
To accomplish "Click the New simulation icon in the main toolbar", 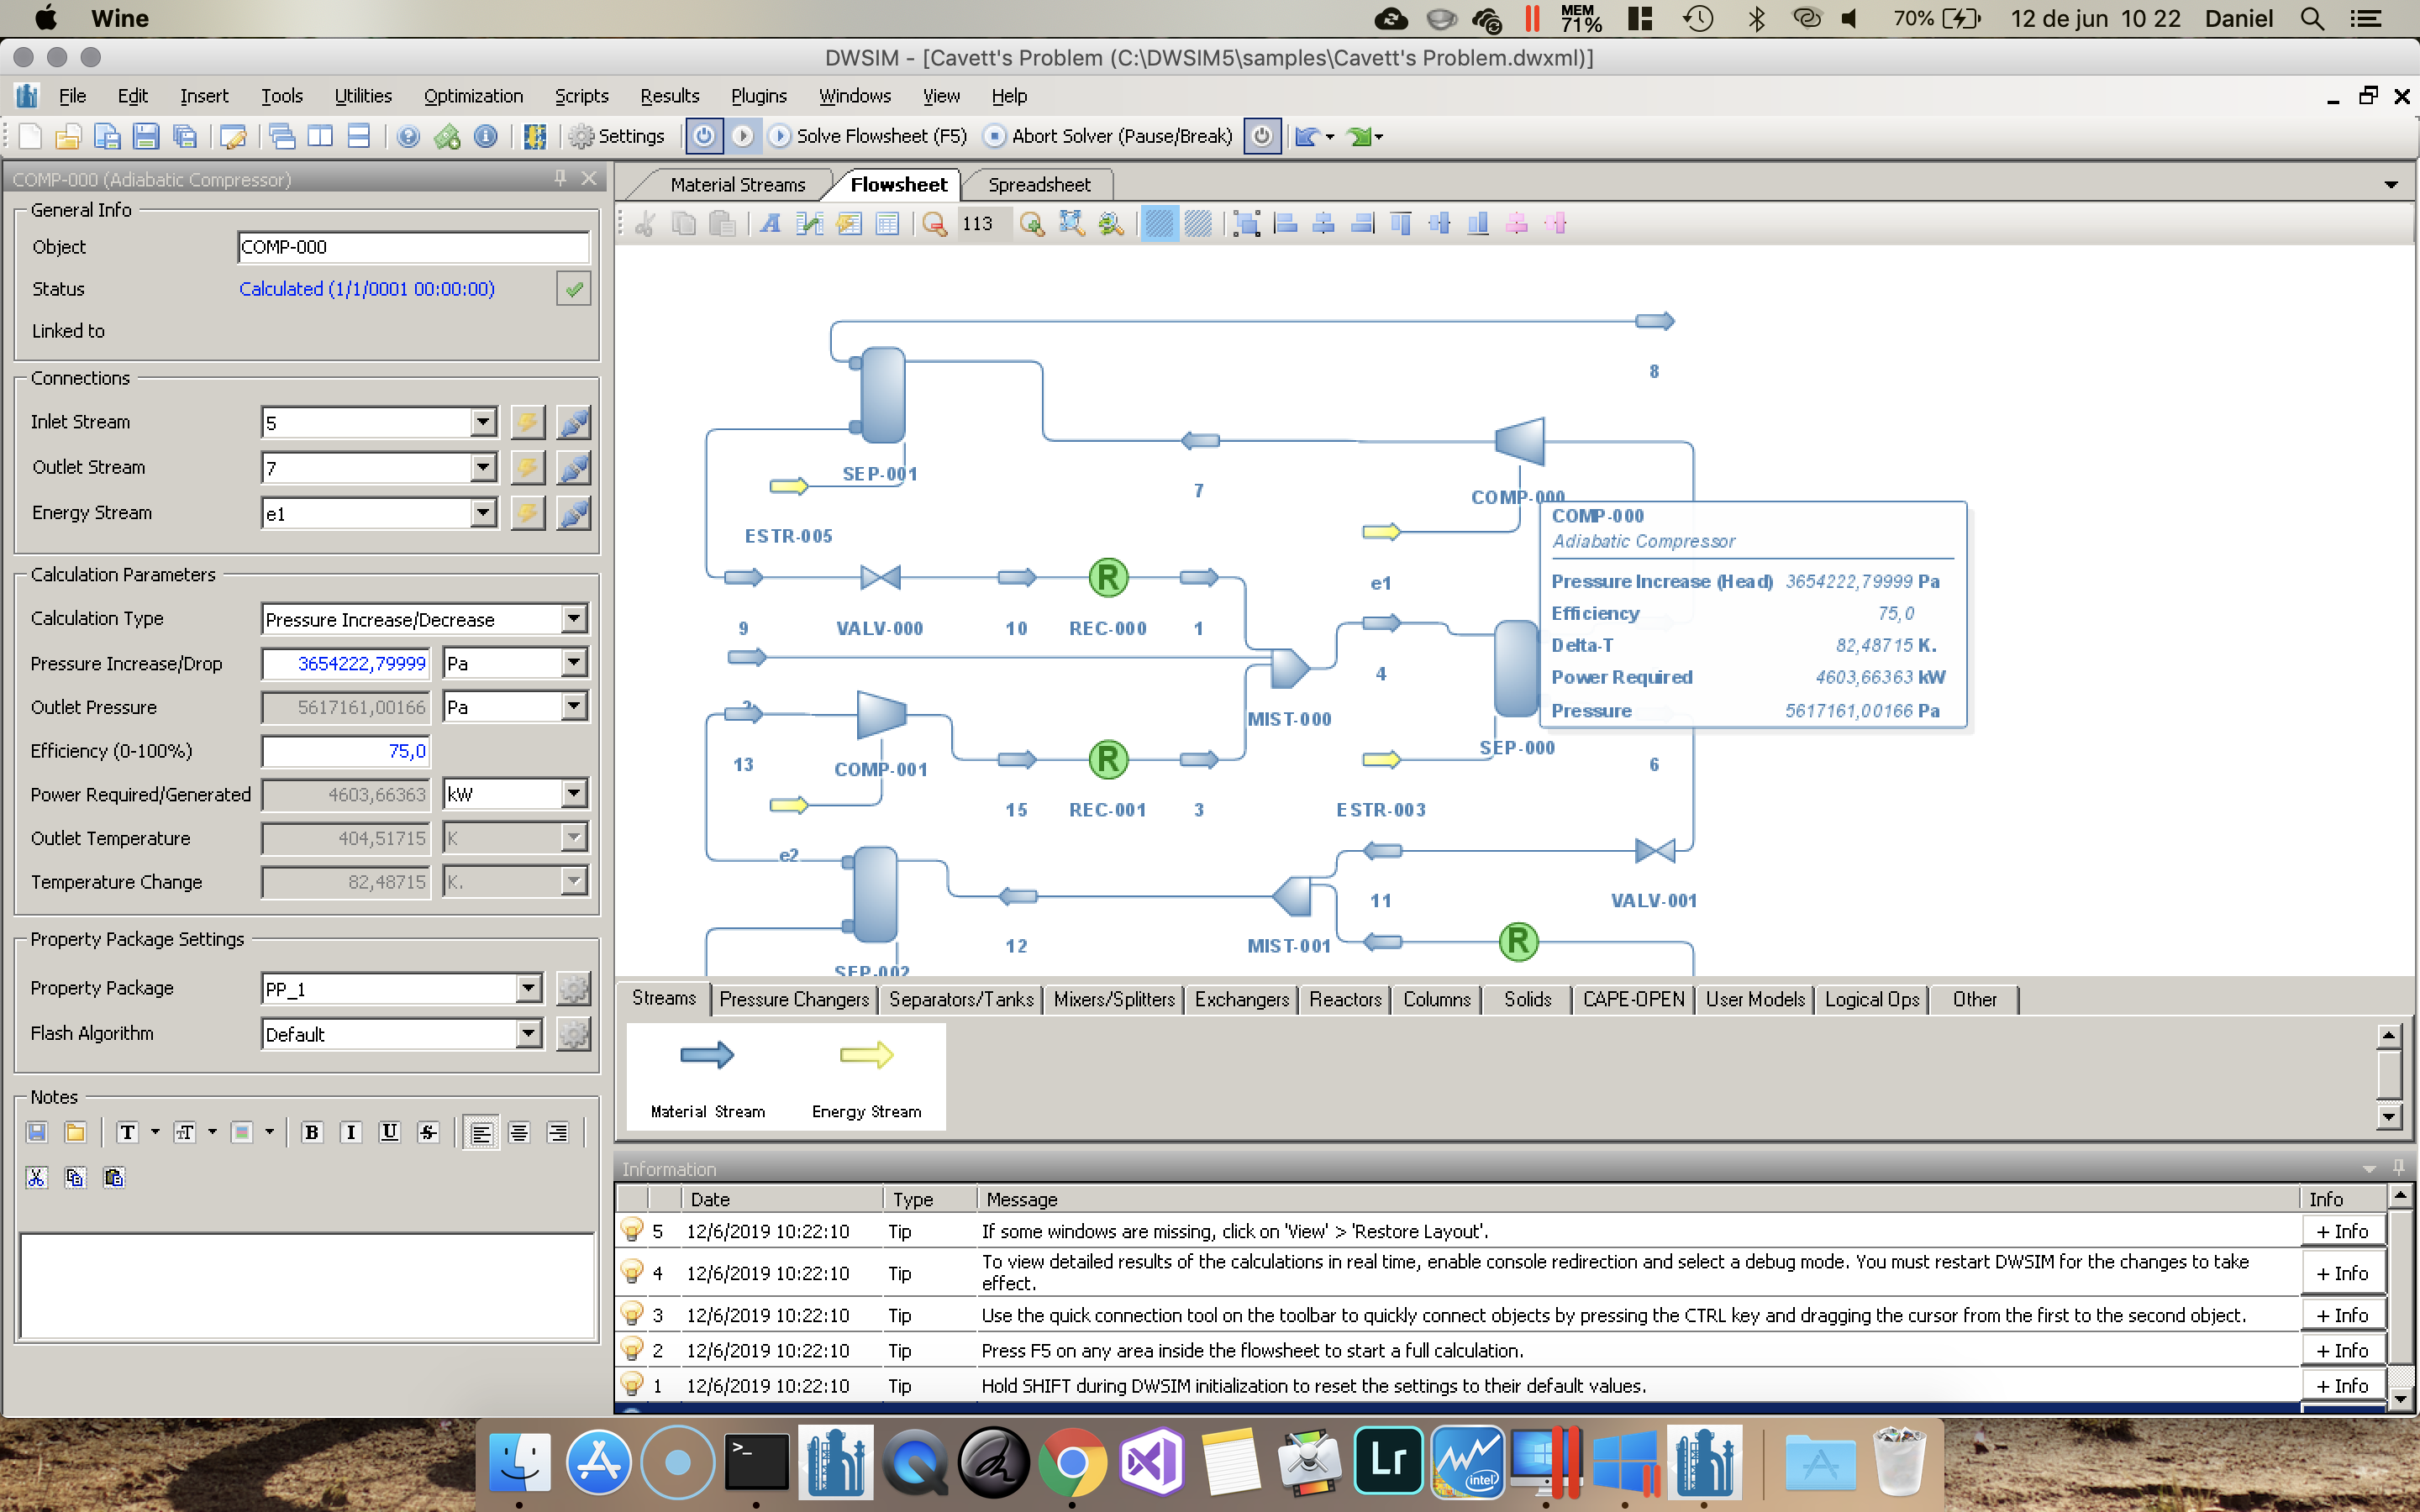I will (29, 136).
